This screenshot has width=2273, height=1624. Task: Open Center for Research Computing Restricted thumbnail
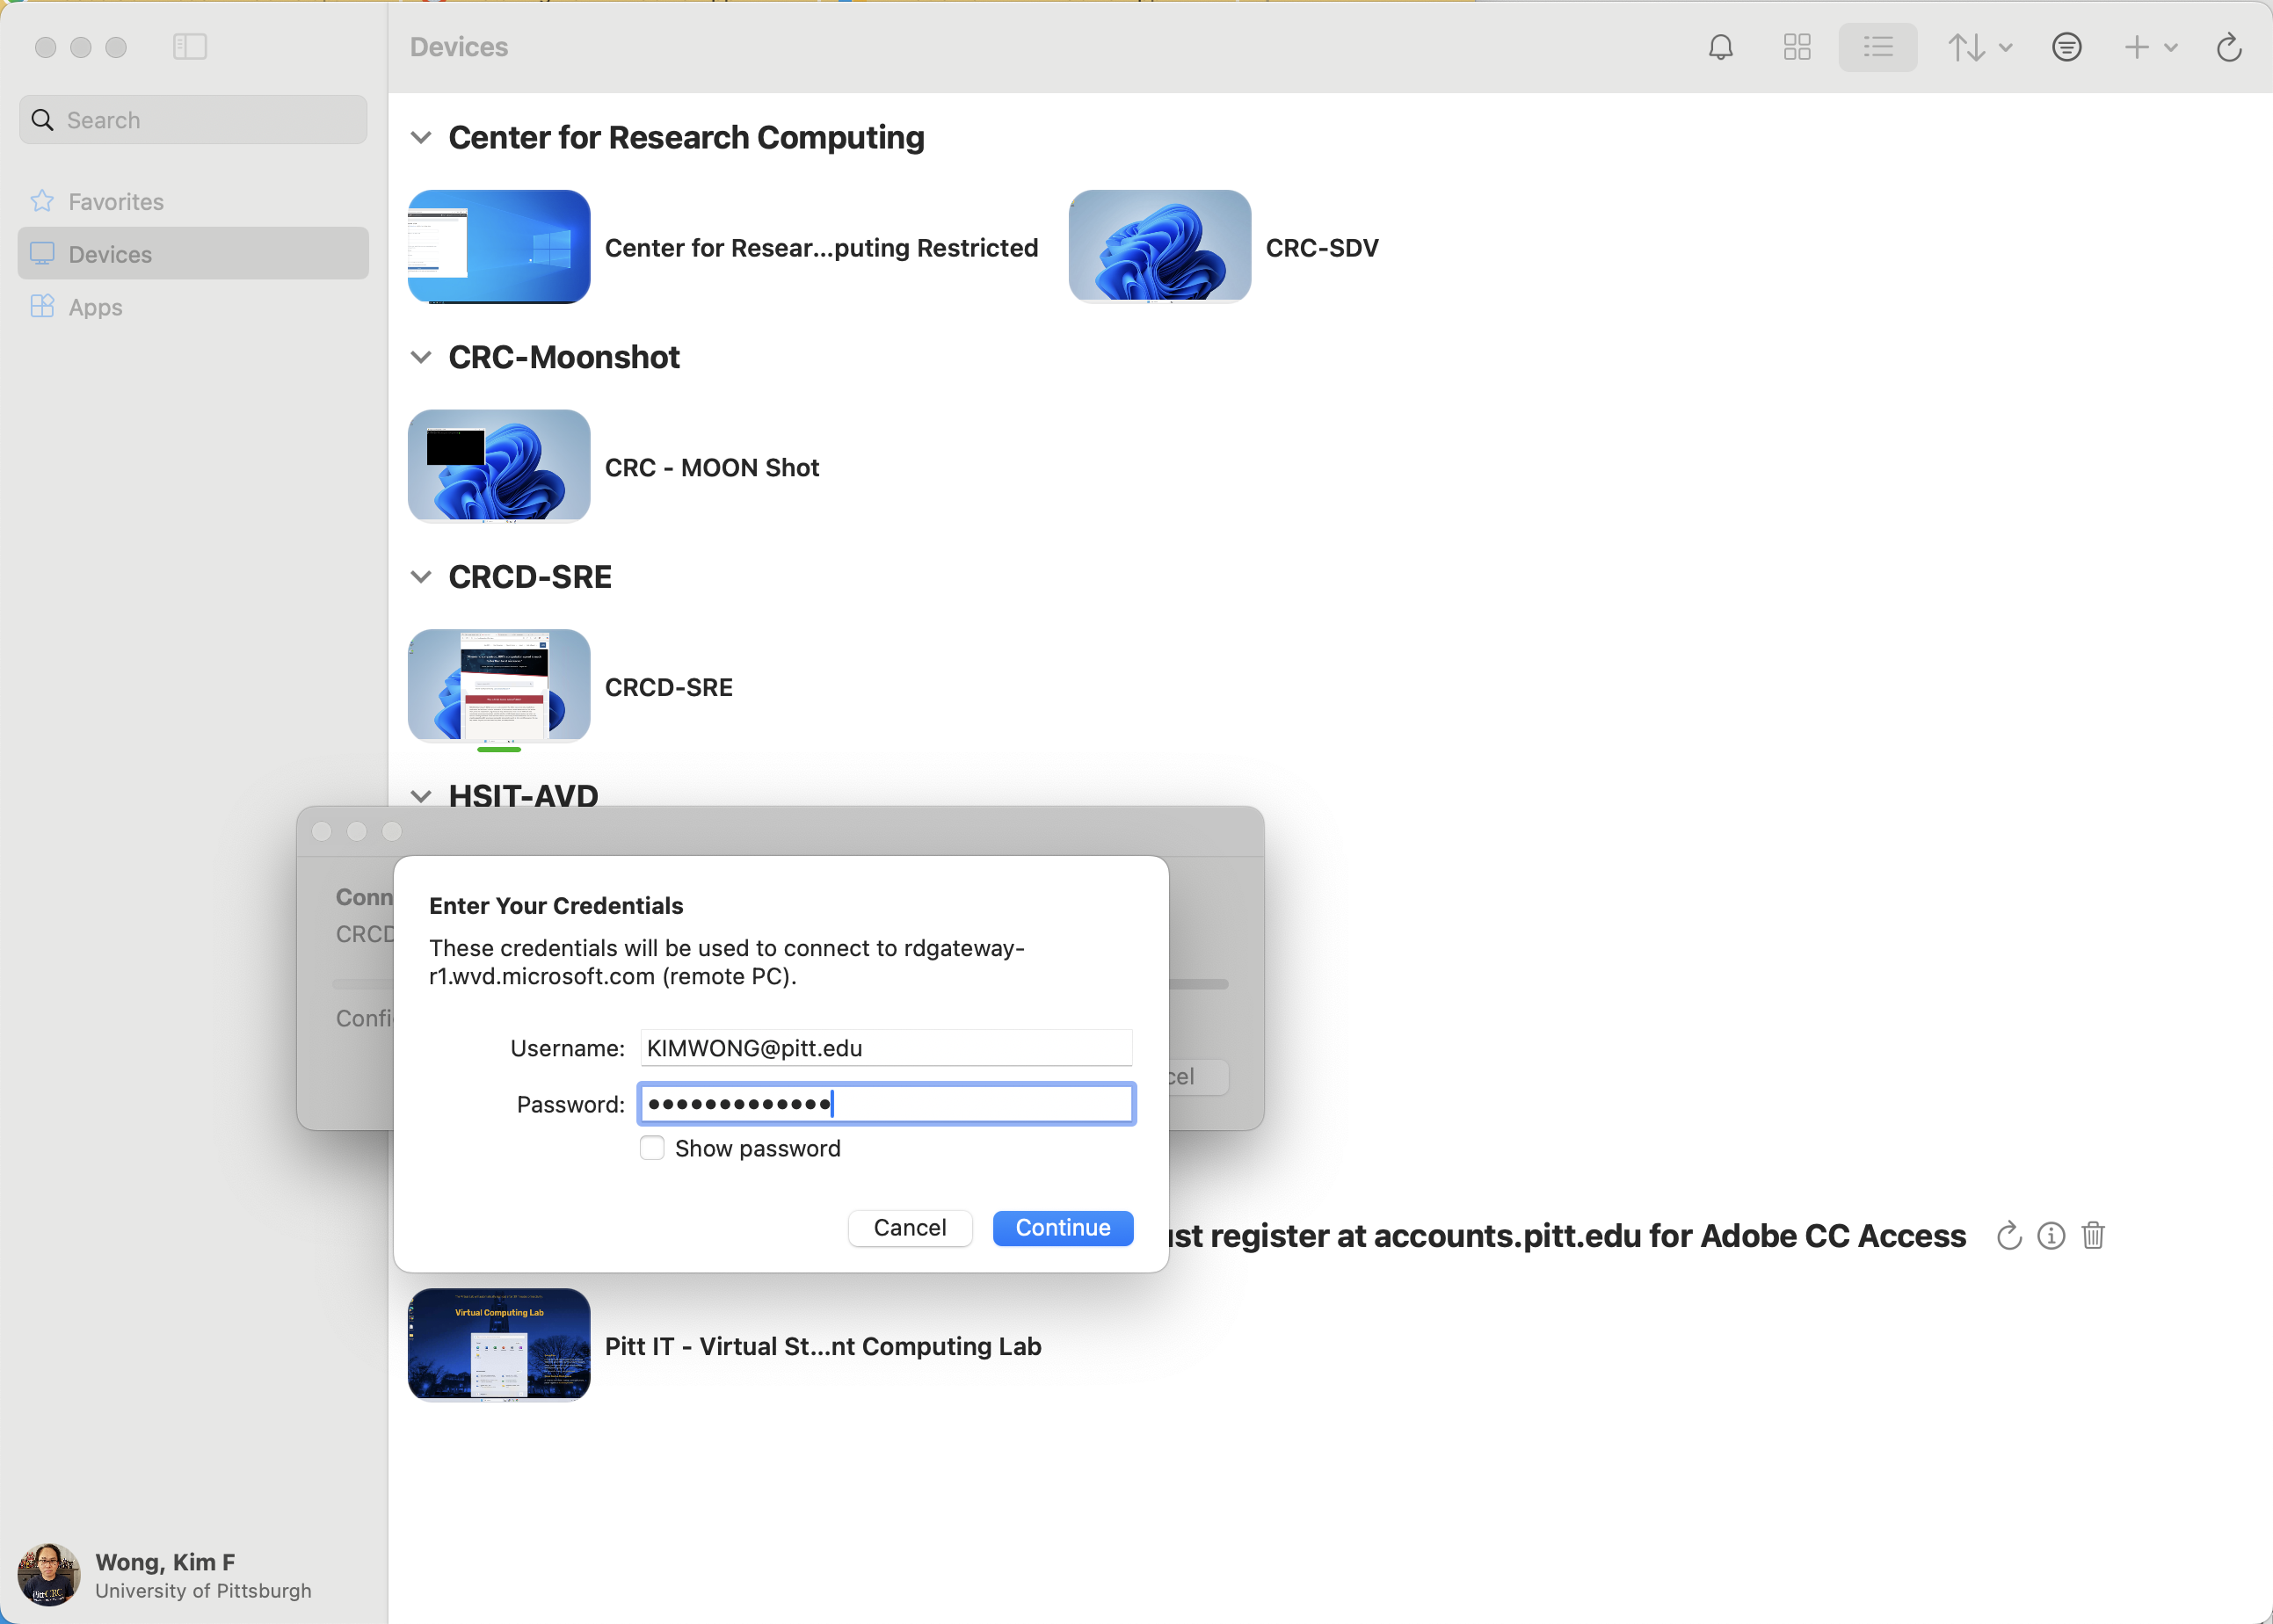coord(499,247)
